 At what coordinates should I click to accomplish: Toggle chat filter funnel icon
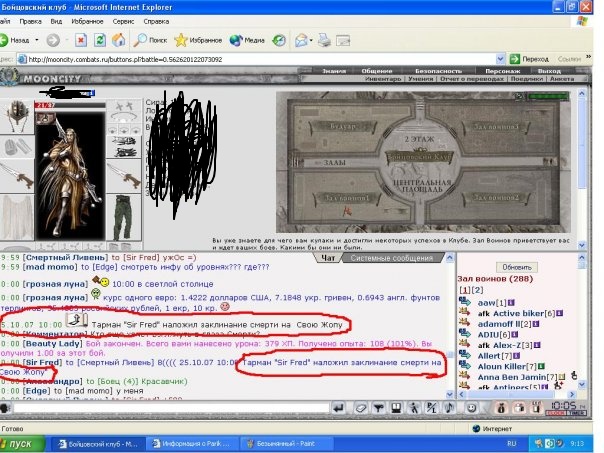[x=378, y=408]
